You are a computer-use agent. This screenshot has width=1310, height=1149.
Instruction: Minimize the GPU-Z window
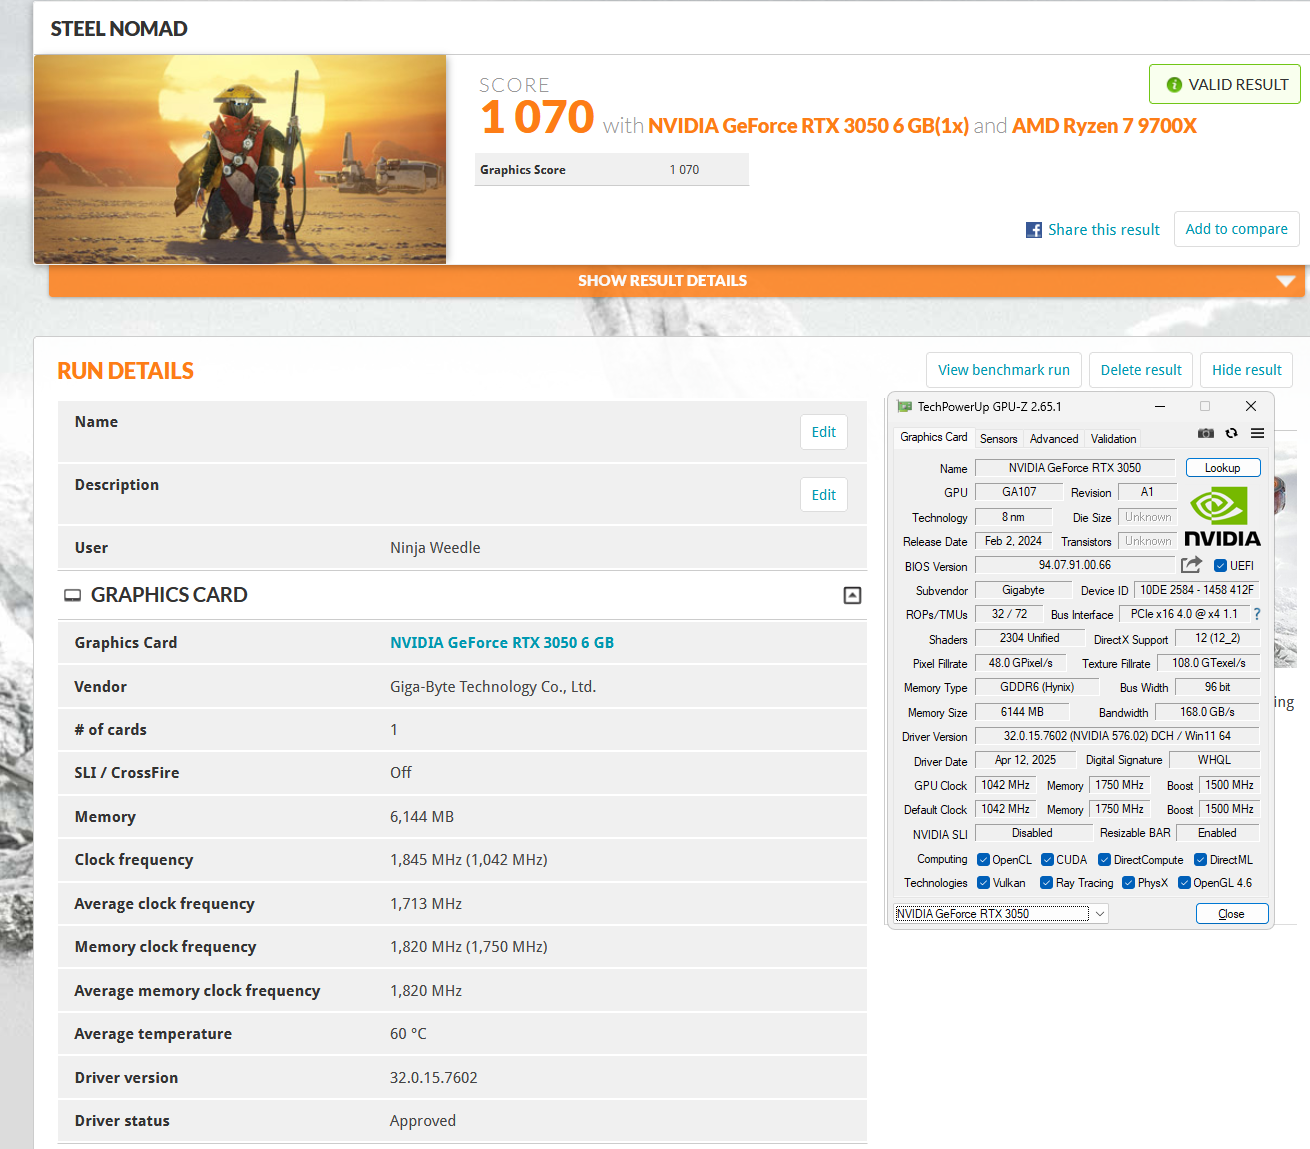click(1160, 406)
